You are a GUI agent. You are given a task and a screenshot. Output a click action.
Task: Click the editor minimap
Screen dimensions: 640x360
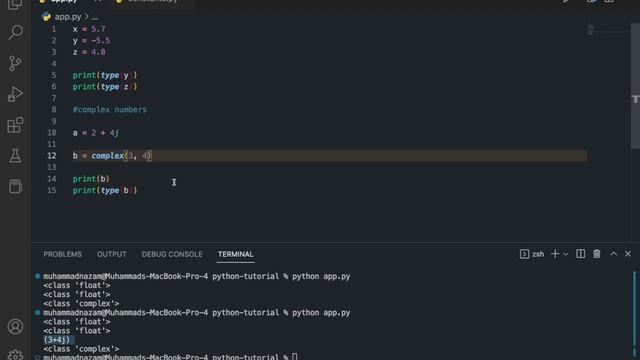(x=608, y=30)
